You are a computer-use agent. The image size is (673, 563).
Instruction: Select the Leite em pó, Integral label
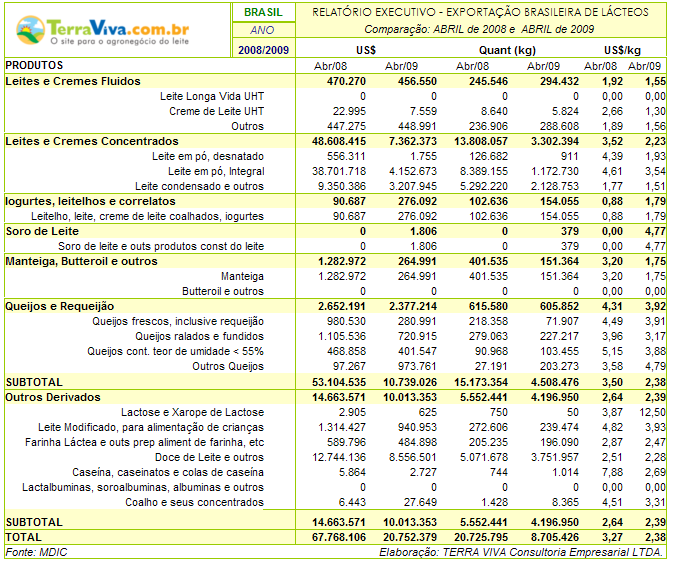(x=216, y=171)
